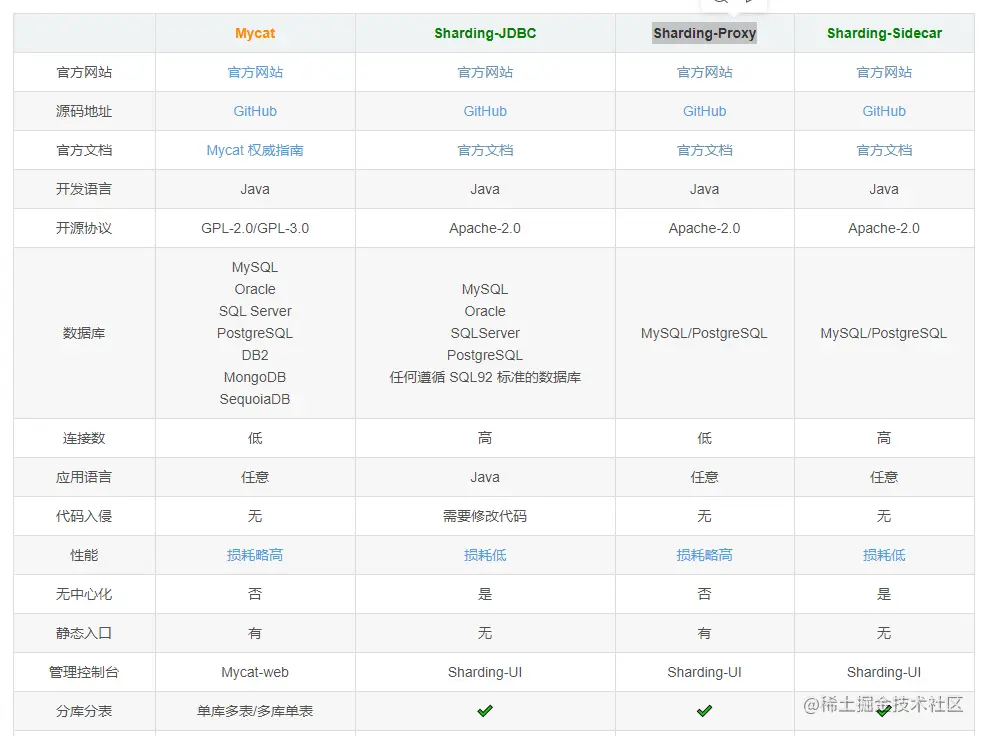Click the 分库分表 row label

(x=84, y=711)
